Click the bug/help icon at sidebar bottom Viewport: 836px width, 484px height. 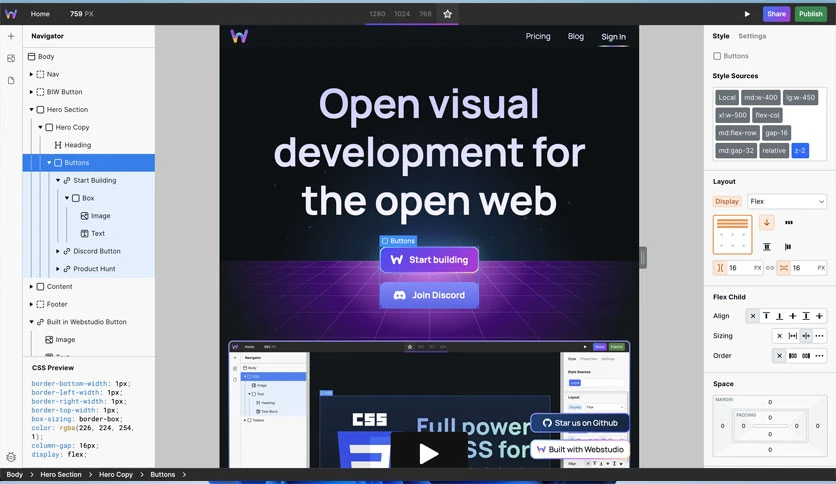point(11,457)
